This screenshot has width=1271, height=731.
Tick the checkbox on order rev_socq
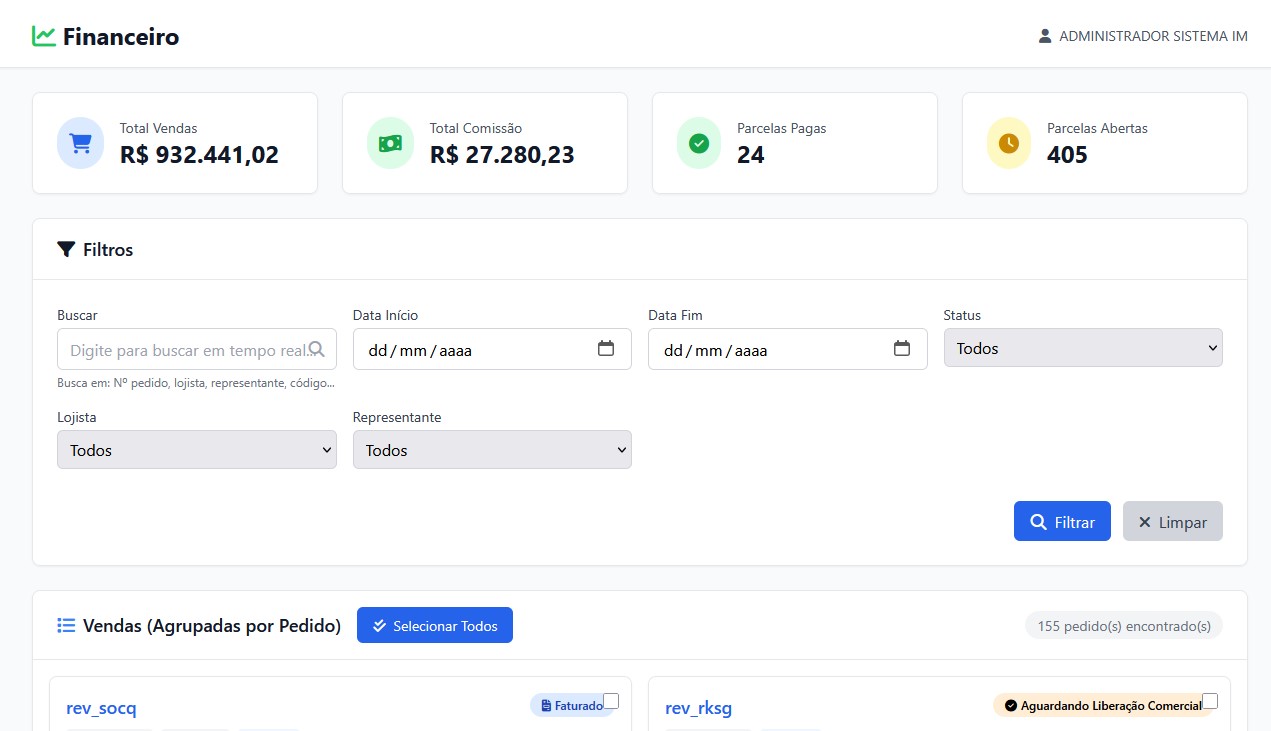point(611,701)
